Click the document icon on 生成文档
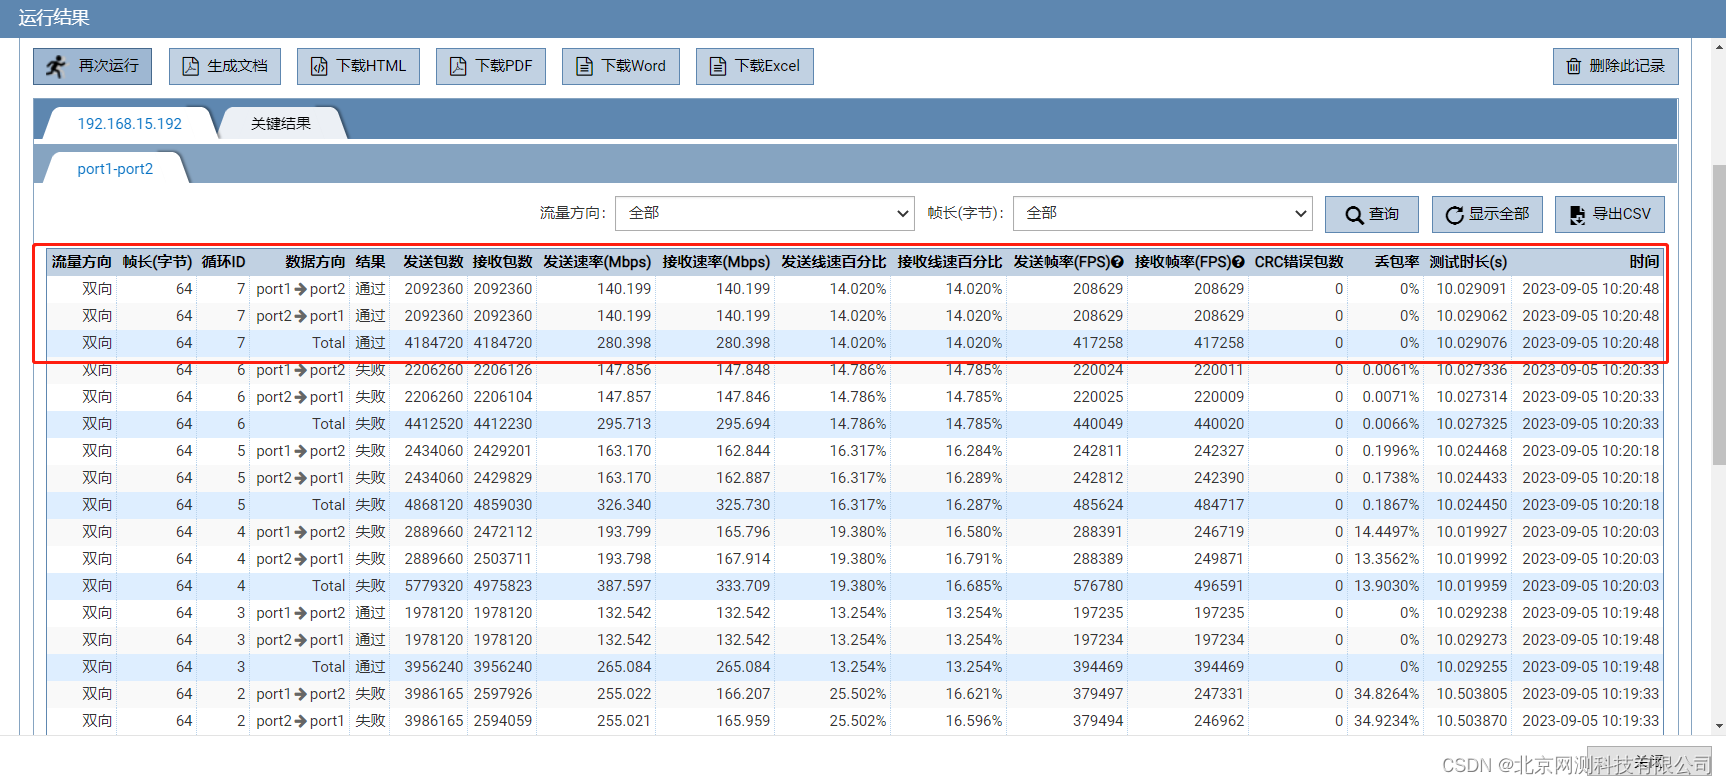Screen dimensions: 1726x784 coord(190,66)
